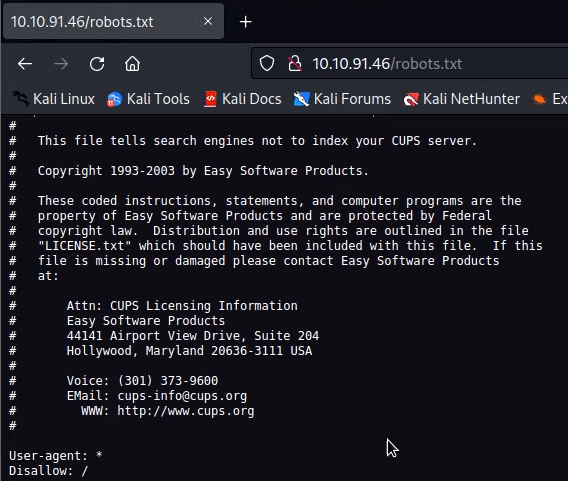Click the insecure connection padlock icon
Viewport: 568px width, 481px height.
click(x=295, y=63)
